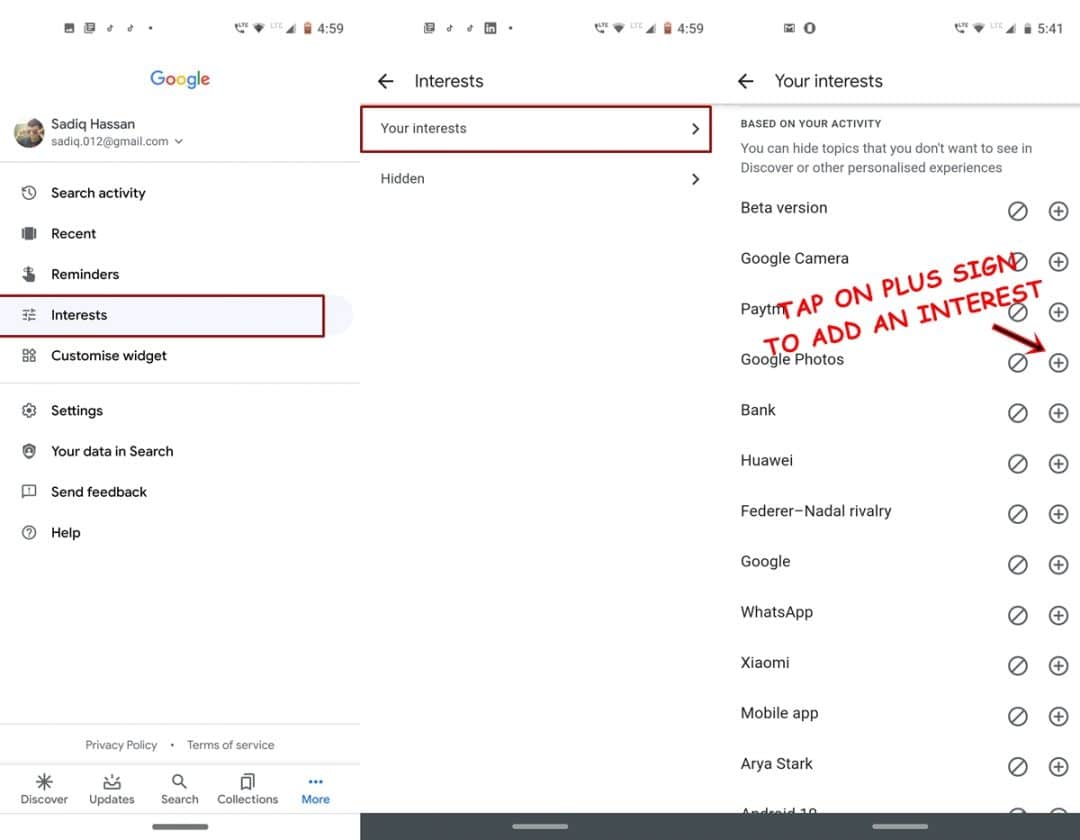Tap the hide icon next to Beta version

click(1017, 211)
